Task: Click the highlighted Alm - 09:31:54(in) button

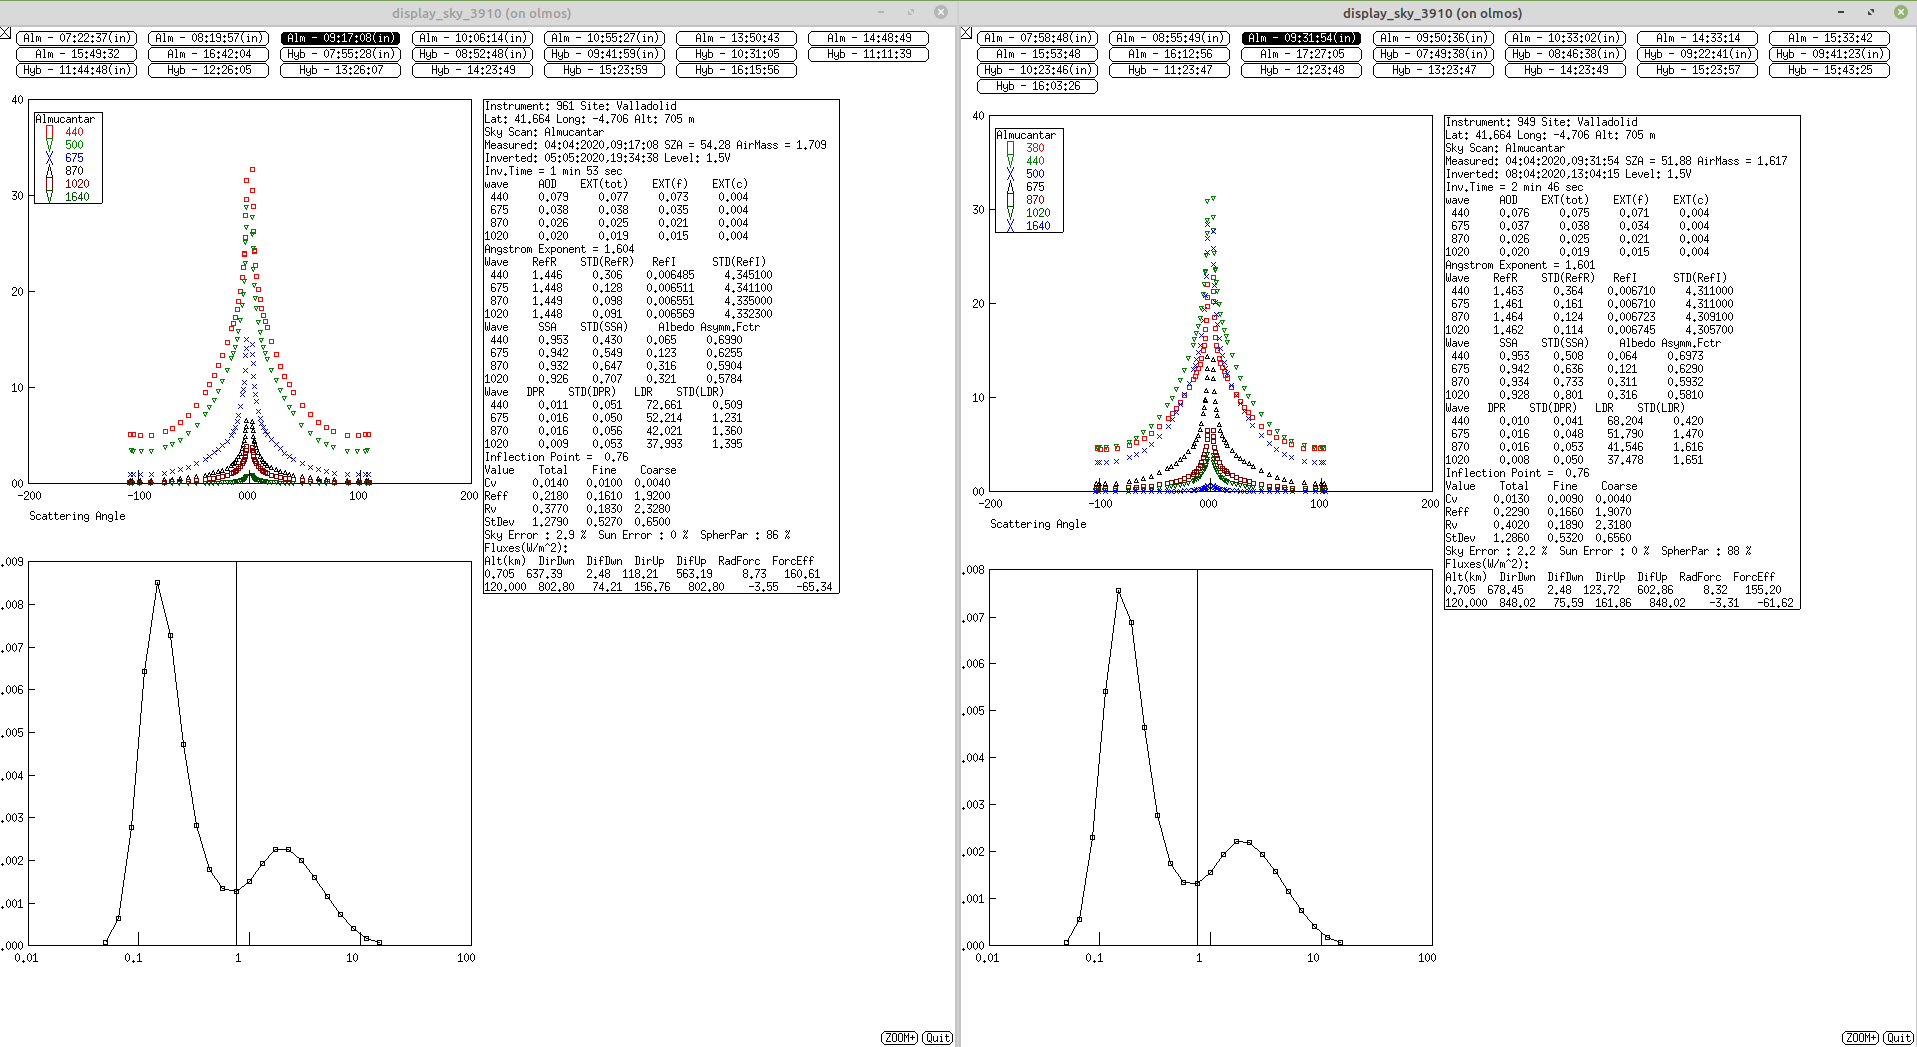Action: [x=1302, y=38]
